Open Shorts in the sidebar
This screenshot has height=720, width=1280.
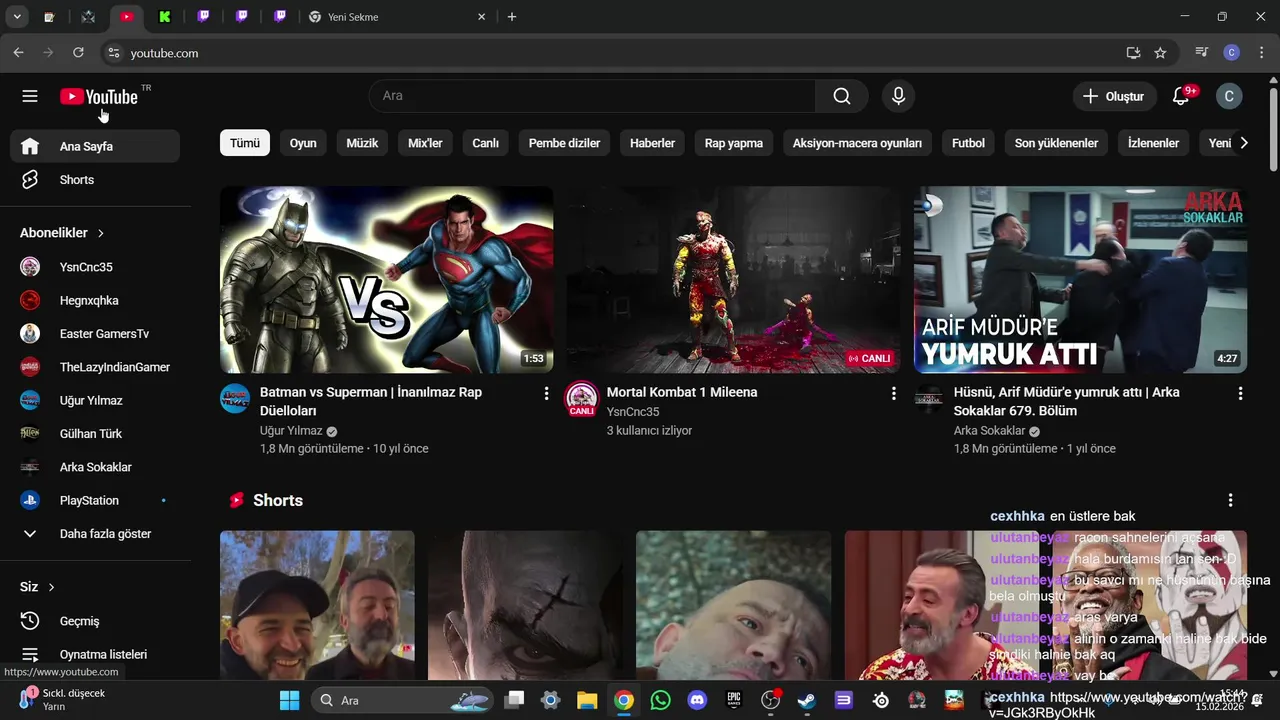(95, 180)
